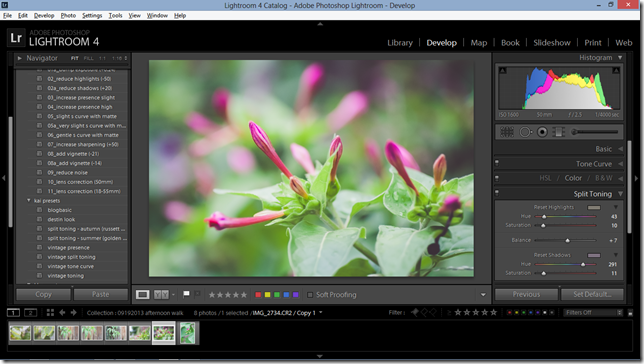This screenshot has height=364, width=644.
Task: Toggle the highlight clipping indicator in histogram
Action: (616, 71)
